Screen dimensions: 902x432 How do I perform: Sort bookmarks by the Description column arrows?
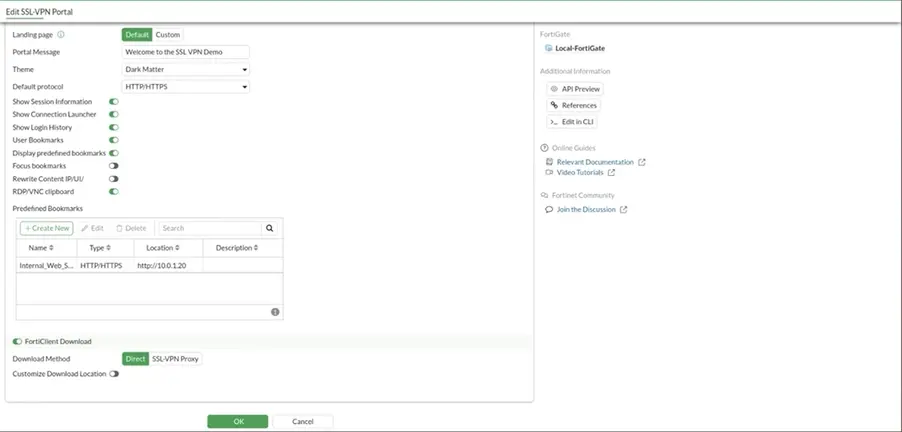click(256, 248)
